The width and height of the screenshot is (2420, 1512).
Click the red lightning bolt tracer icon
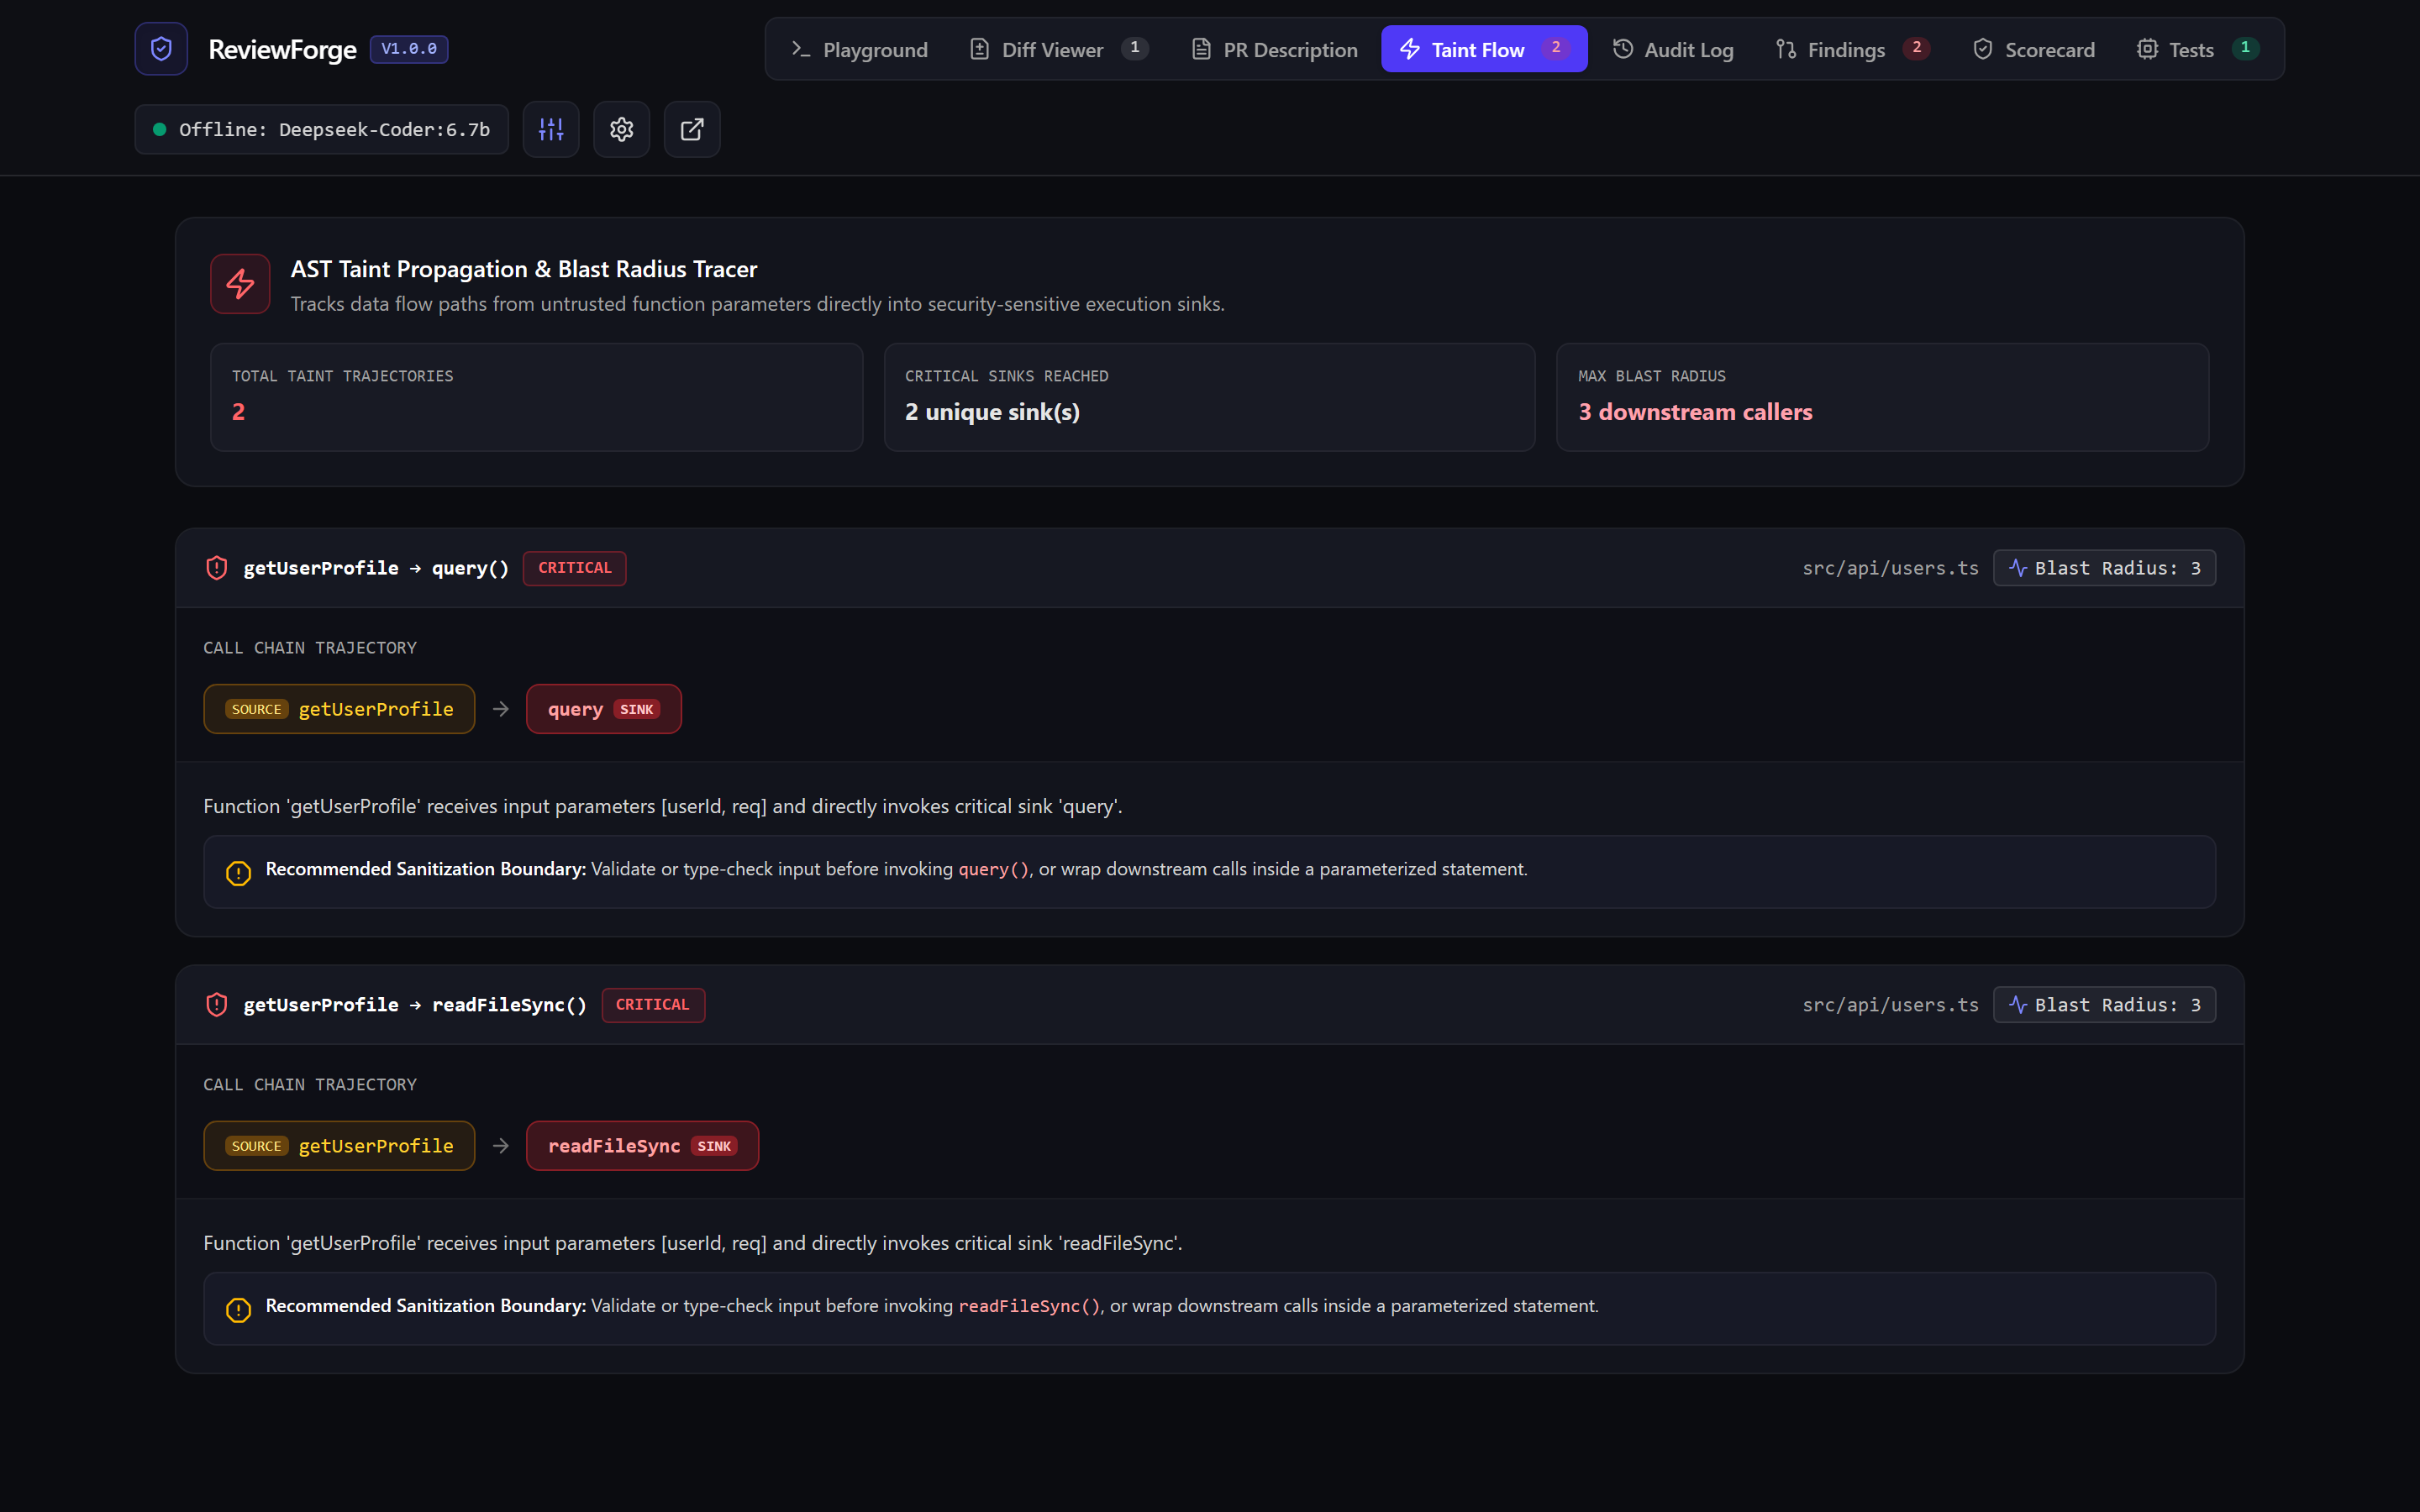pos(240,284)
